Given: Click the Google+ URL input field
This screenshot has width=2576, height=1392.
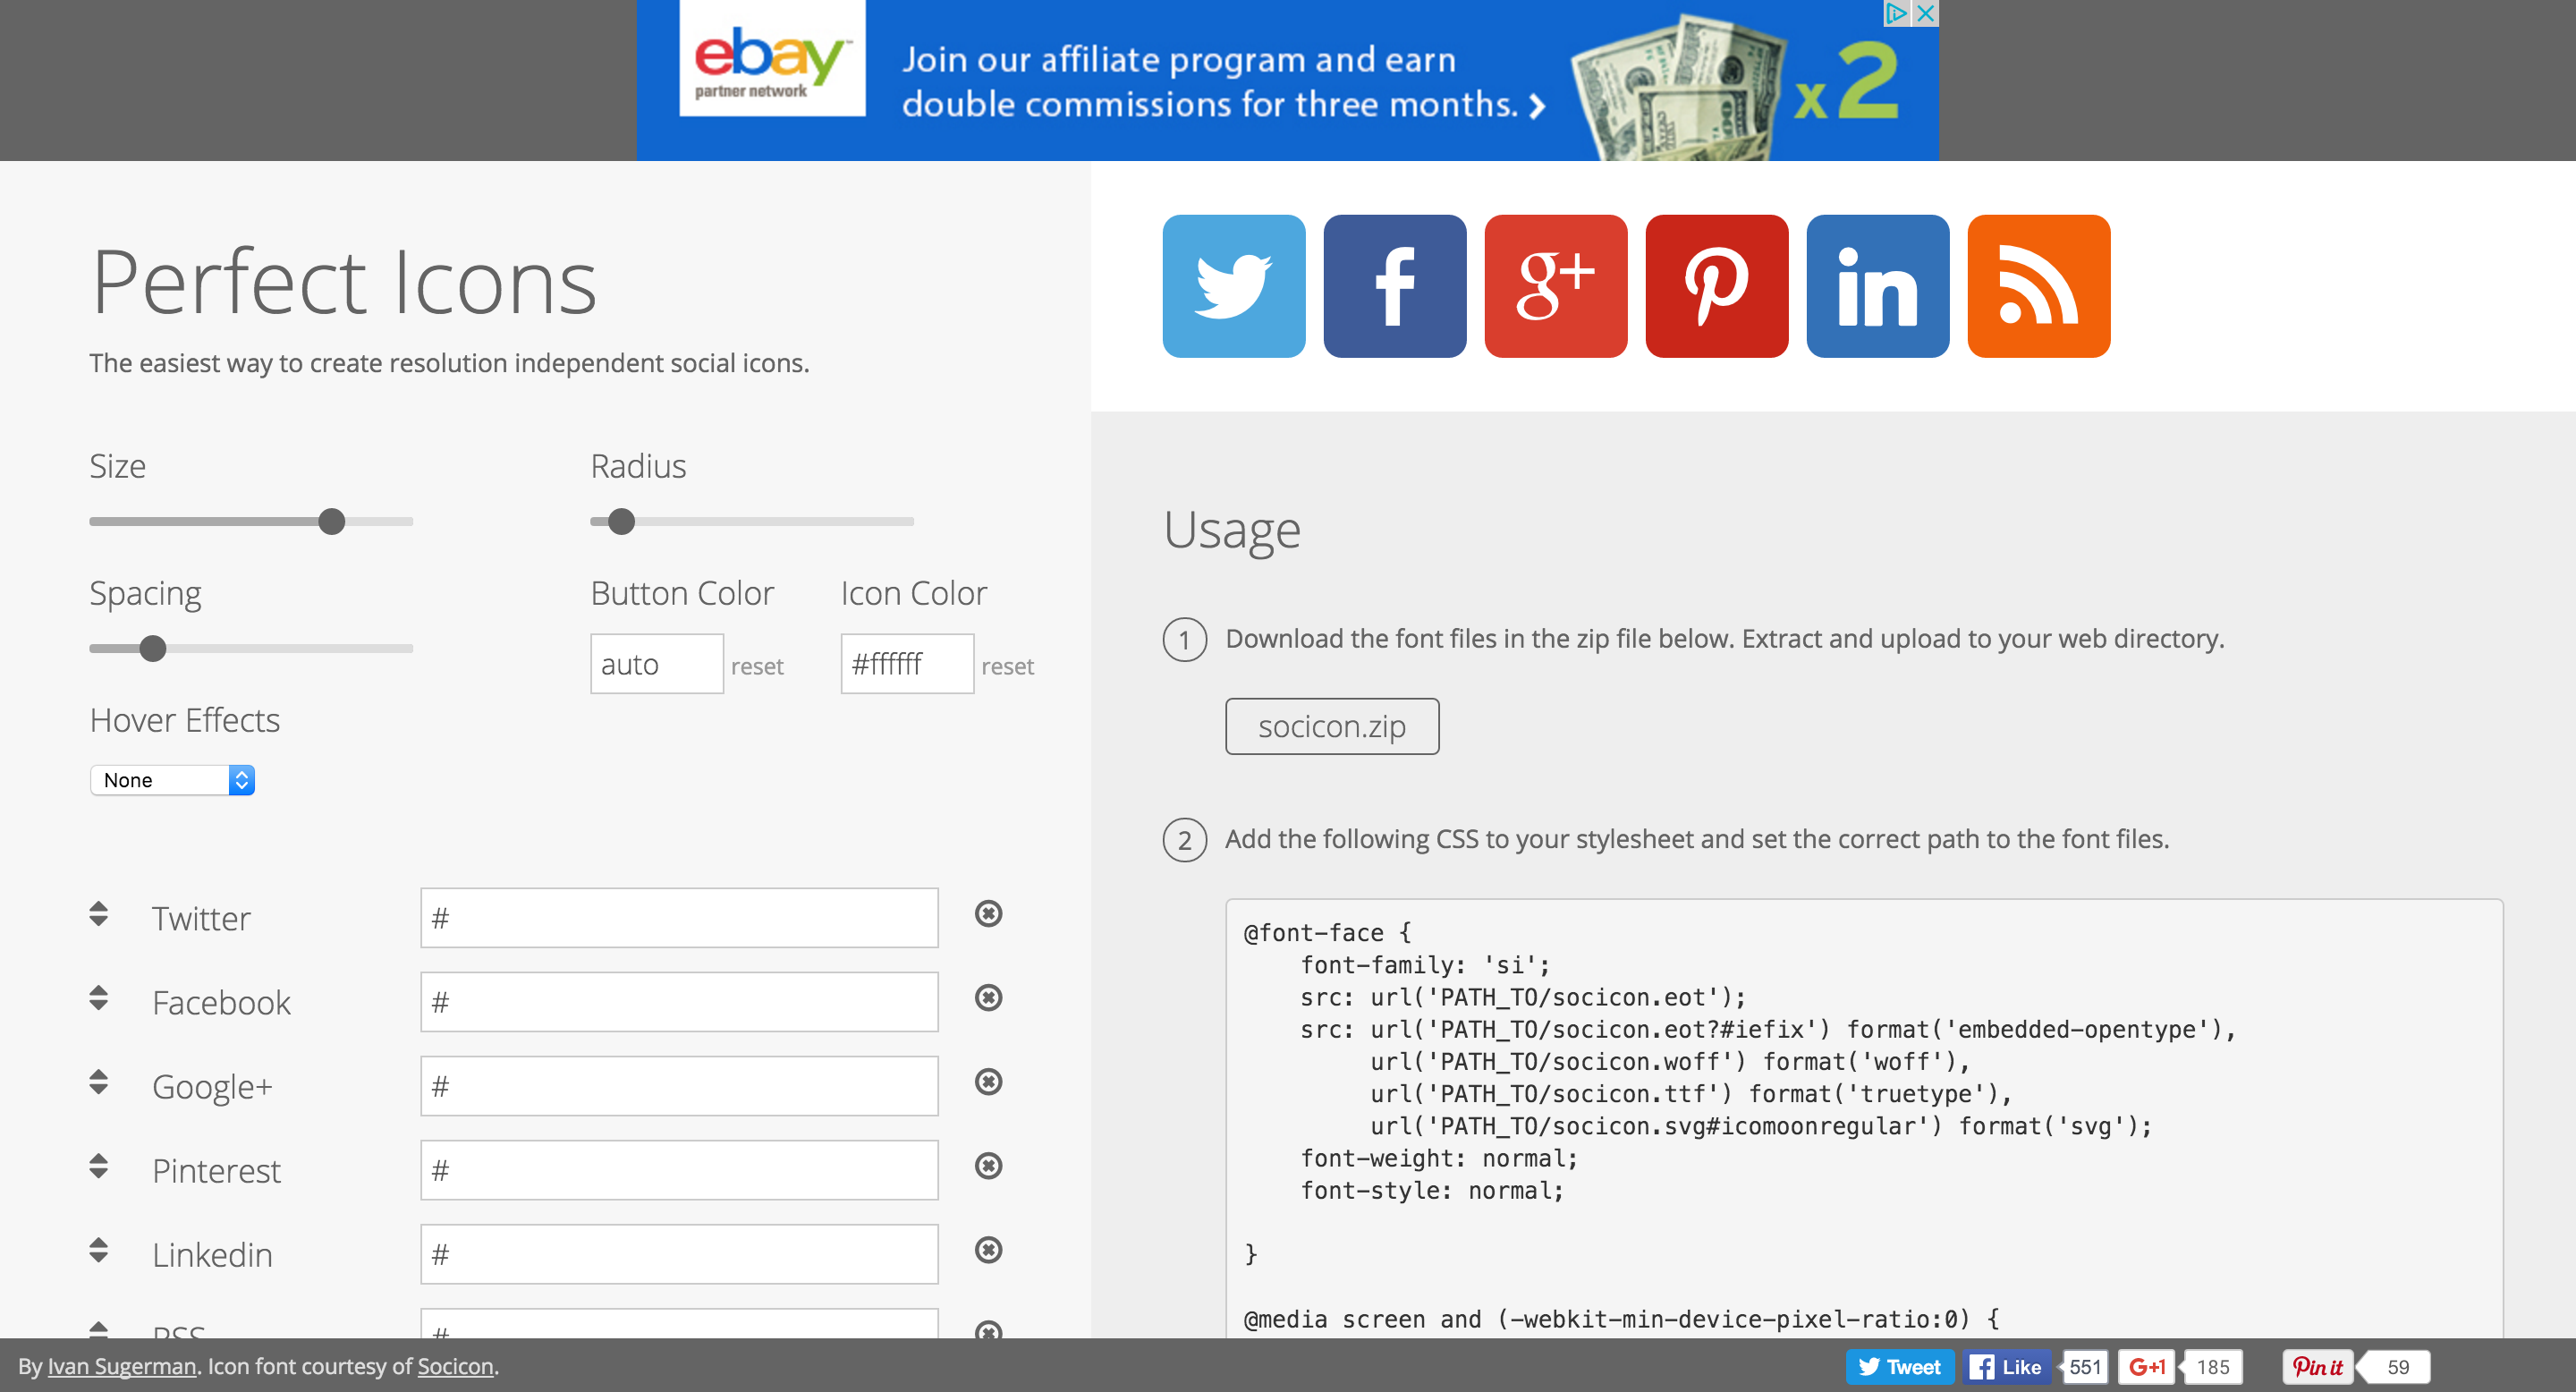Looking at the screenshot, I should click(679, 1086).
